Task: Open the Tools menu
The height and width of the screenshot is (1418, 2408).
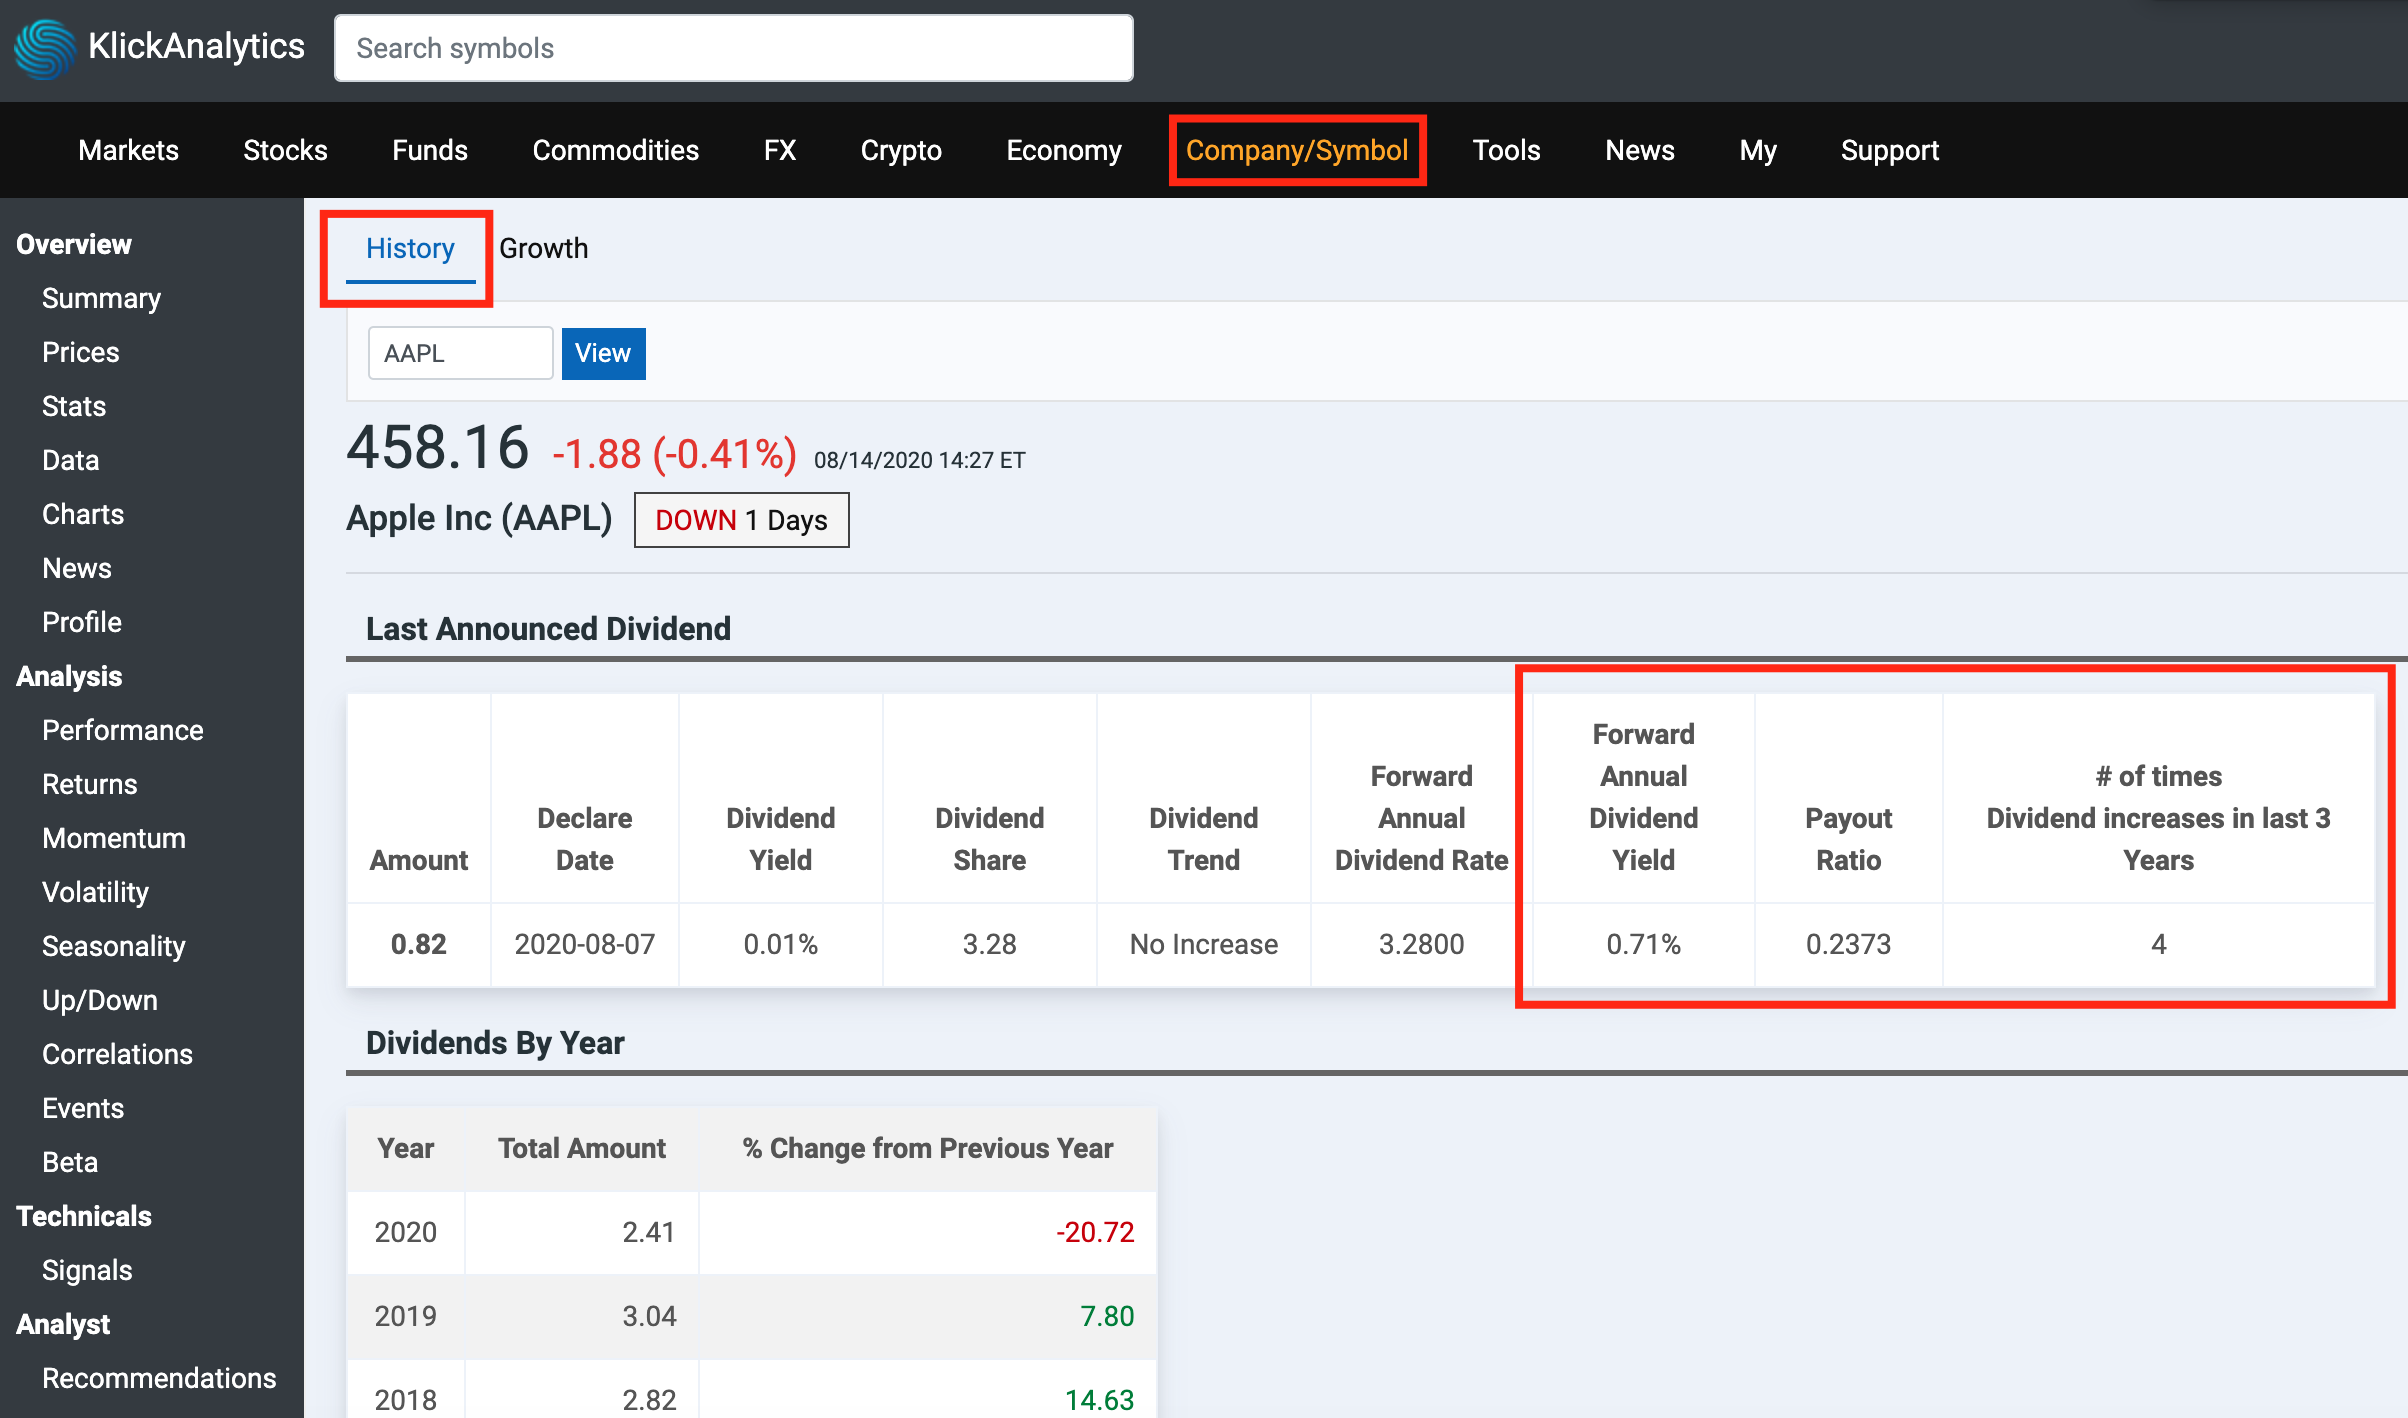Action: (x=1506, y=150)
